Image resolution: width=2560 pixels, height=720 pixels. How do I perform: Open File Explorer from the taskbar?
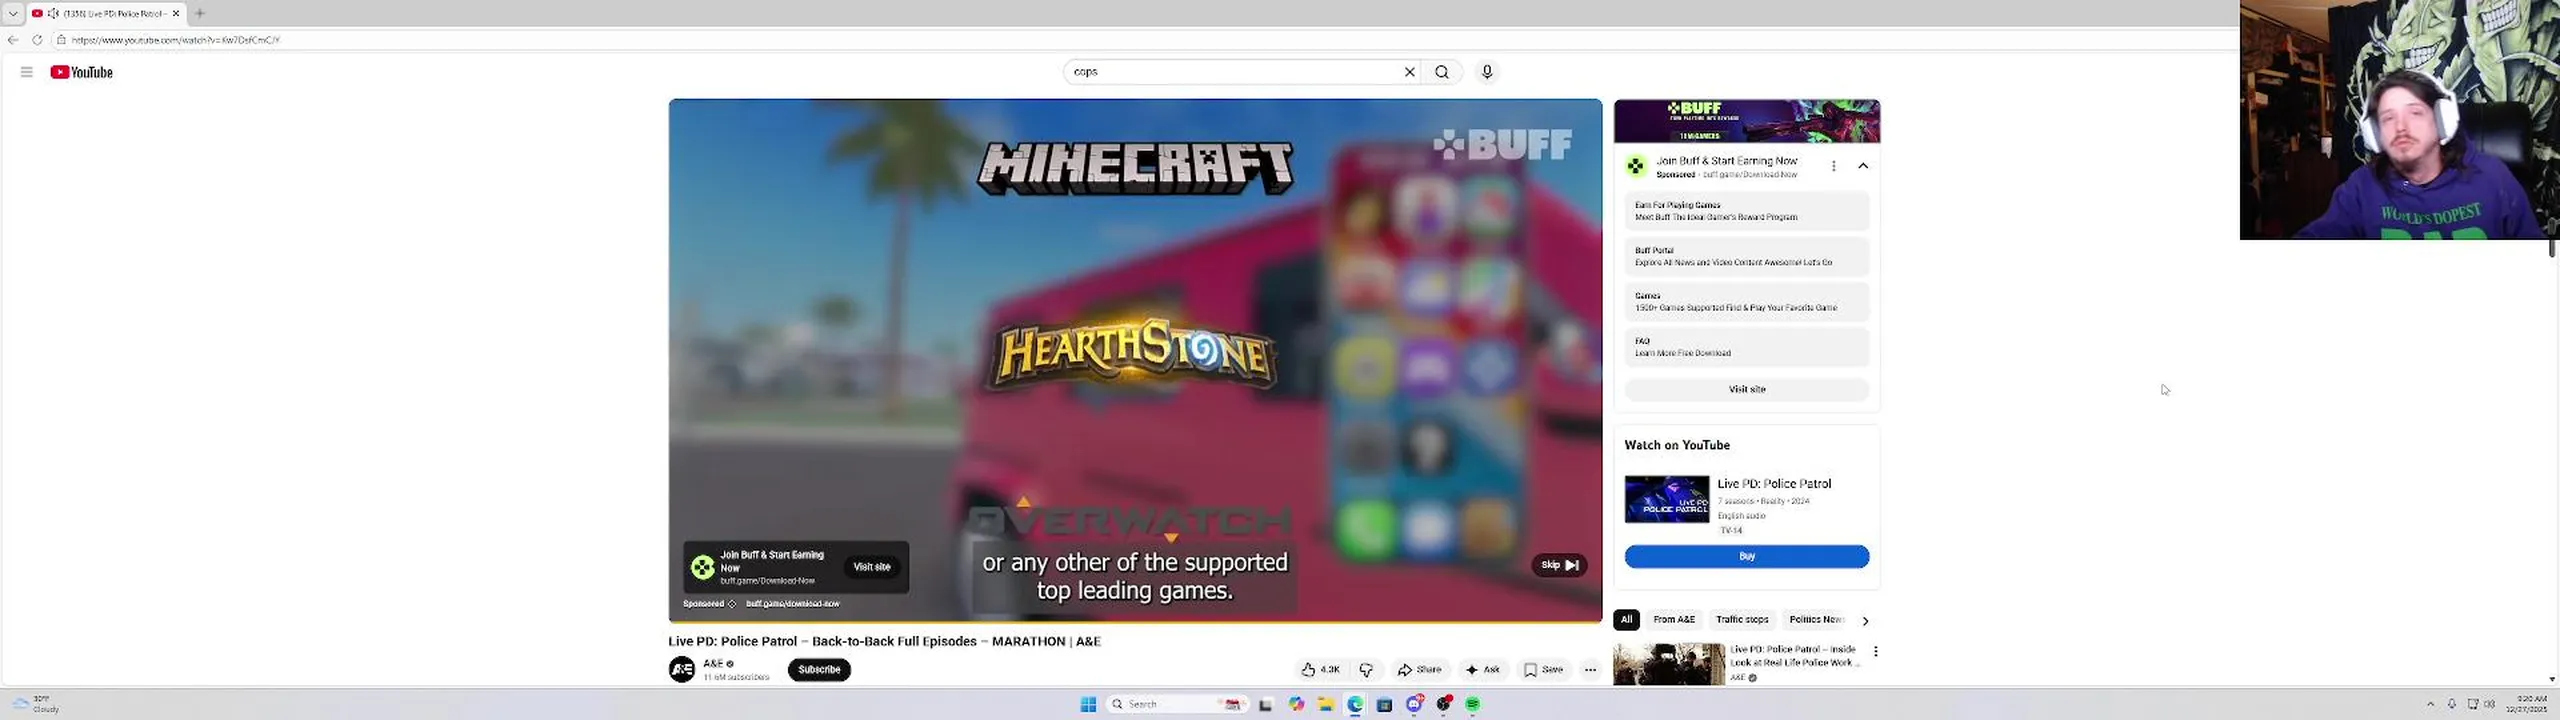[1325, 704]
